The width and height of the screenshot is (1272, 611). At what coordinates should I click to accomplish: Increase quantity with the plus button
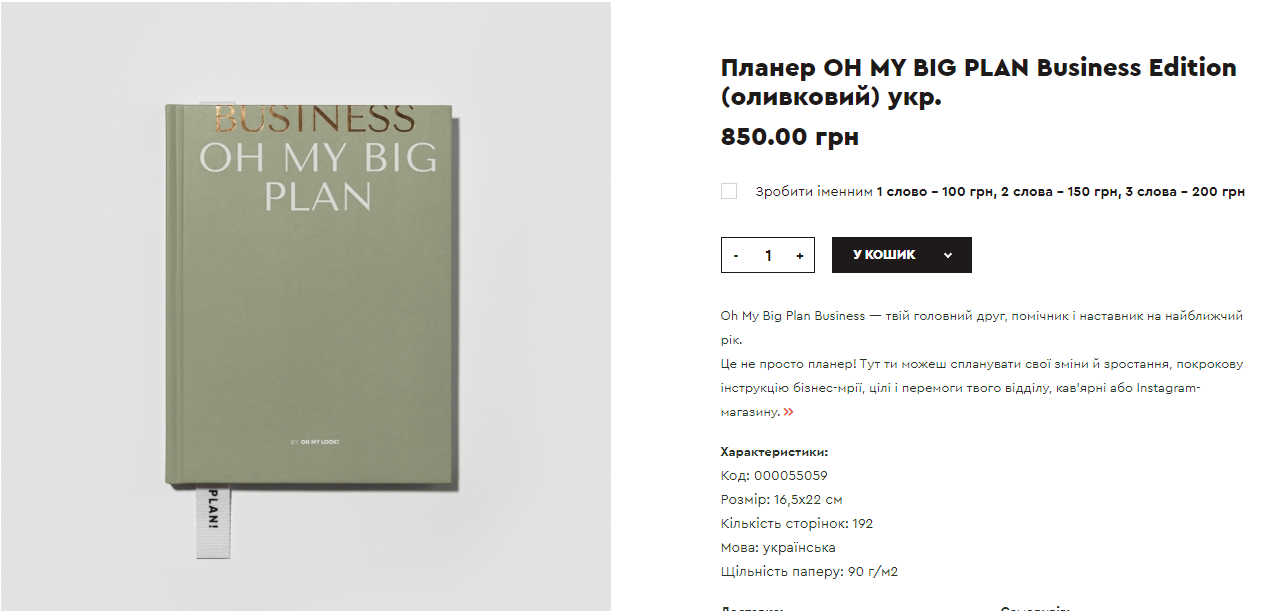(799, 255)
